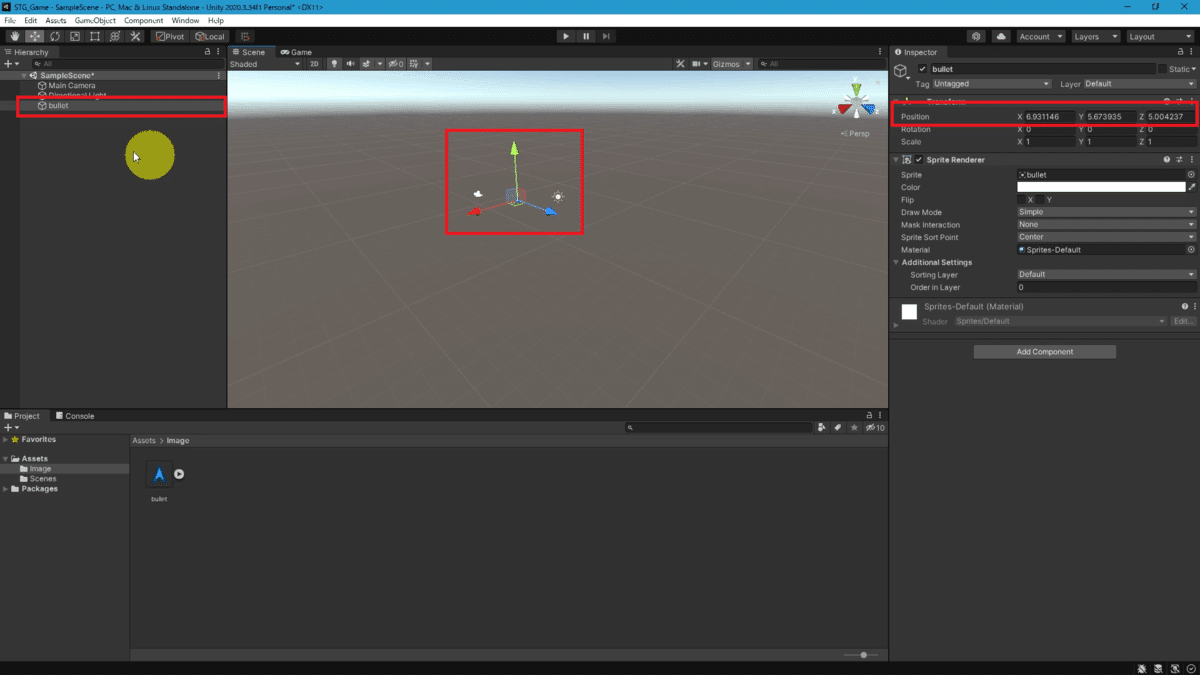Toggle the bullet object active checkbox
The image size is (1200, 675).
pyautogui.click(x=922, y=69)
